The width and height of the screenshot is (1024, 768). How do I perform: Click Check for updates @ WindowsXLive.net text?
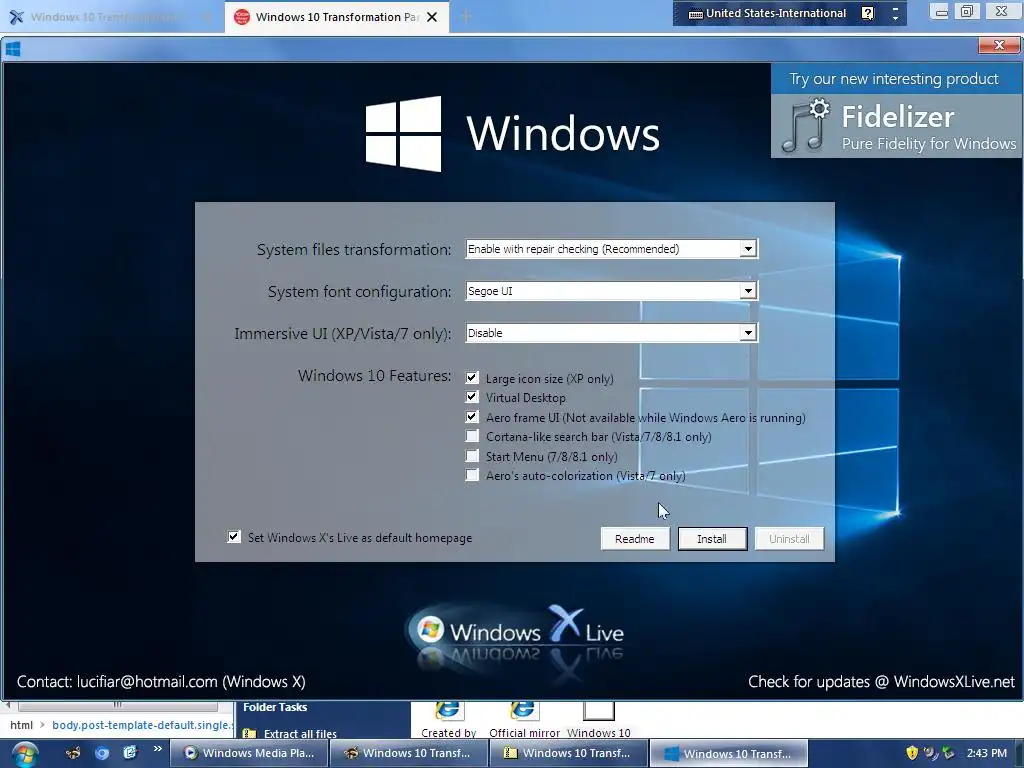click(x=881, y=682)
